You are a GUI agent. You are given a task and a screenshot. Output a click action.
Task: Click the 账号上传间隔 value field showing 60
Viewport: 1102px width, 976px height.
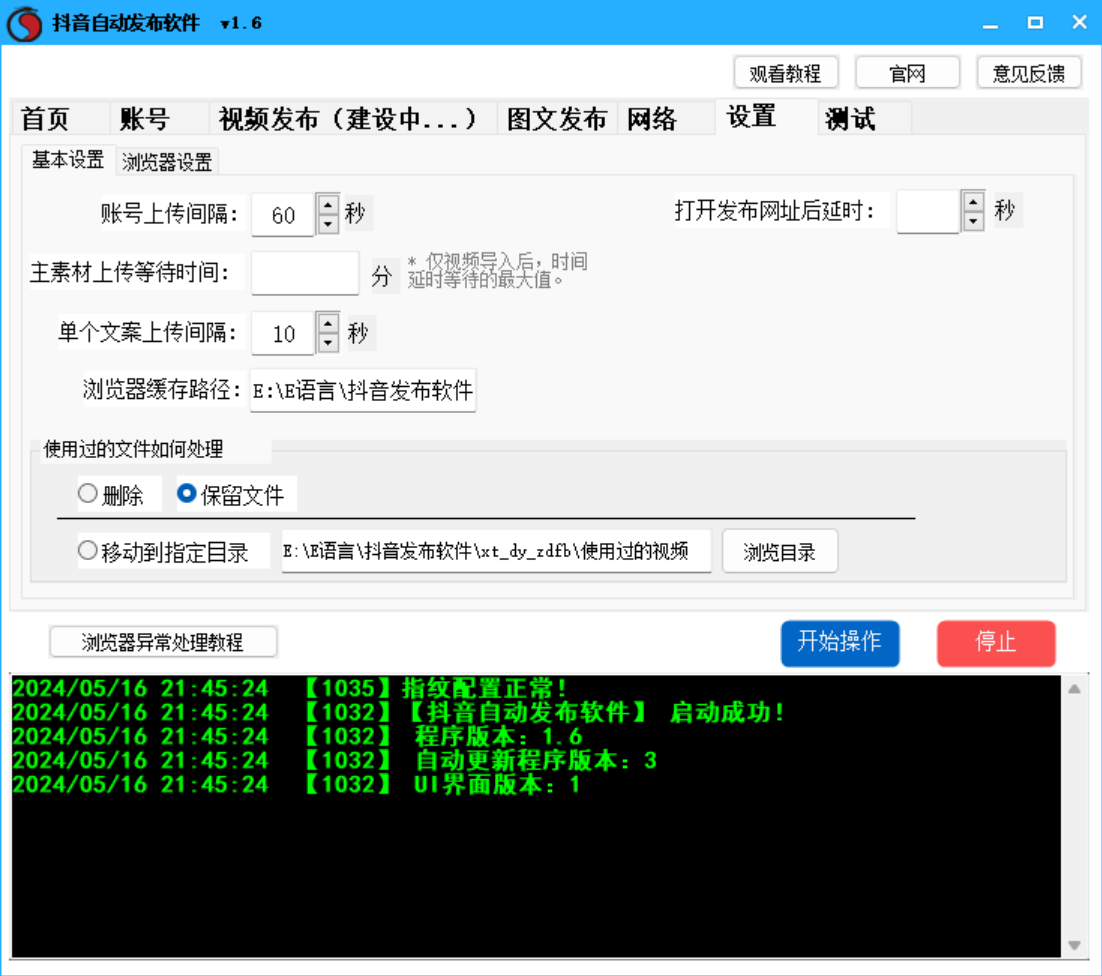click(x=283, y=214)
